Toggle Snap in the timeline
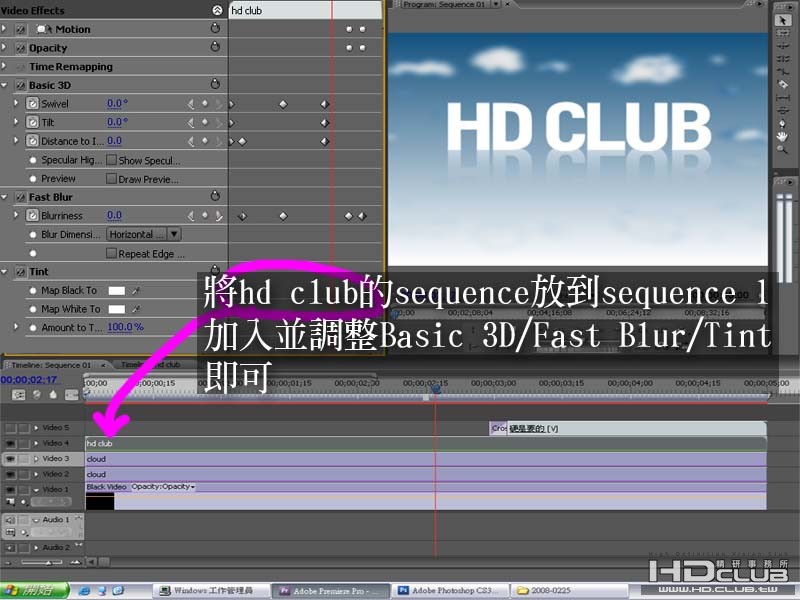The width and height of the screenshot is (800, 600). [18, 395]
